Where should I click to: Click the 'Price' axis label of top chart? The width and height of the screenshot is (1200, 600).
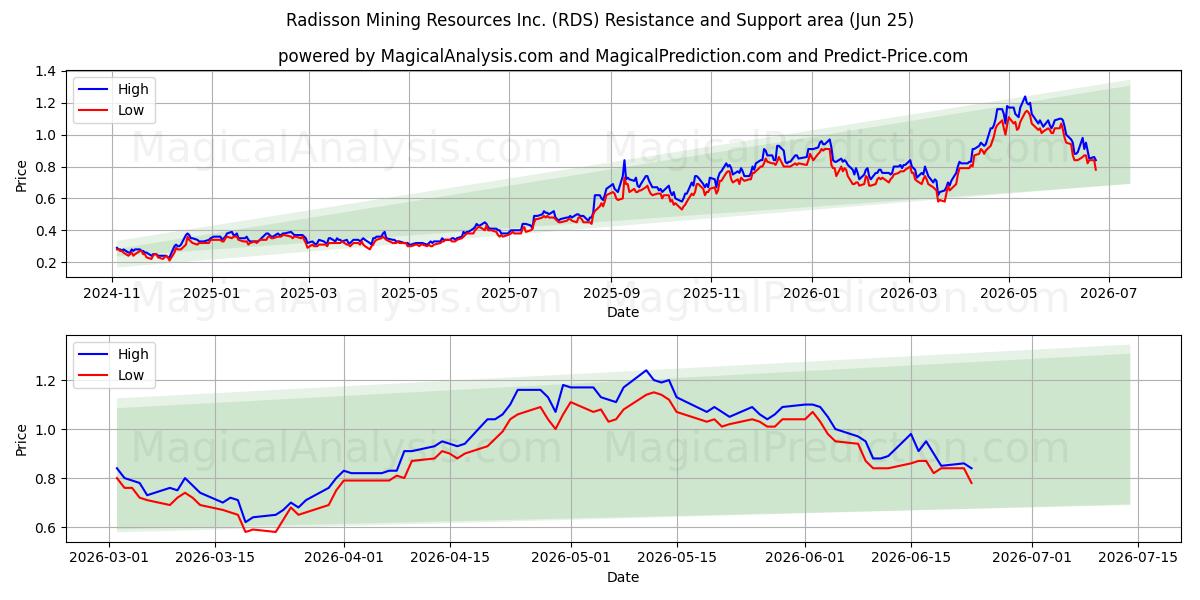(22, 175)
